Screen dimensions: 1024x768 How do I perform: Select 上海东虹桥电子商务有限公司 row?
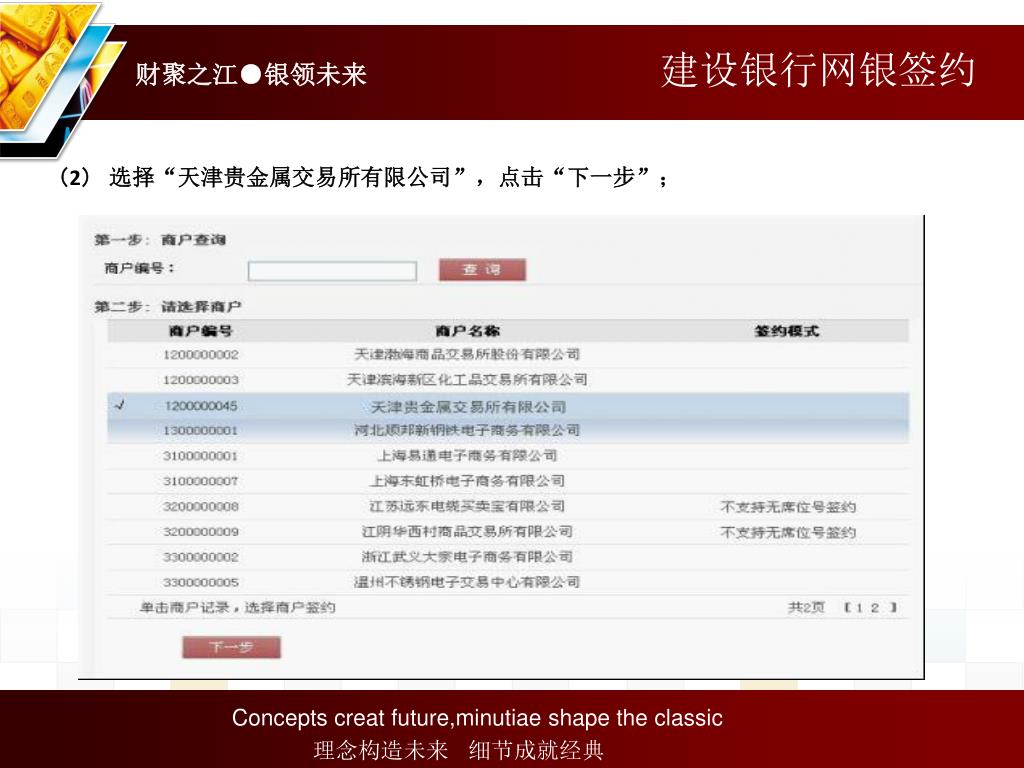click(508, 481)
